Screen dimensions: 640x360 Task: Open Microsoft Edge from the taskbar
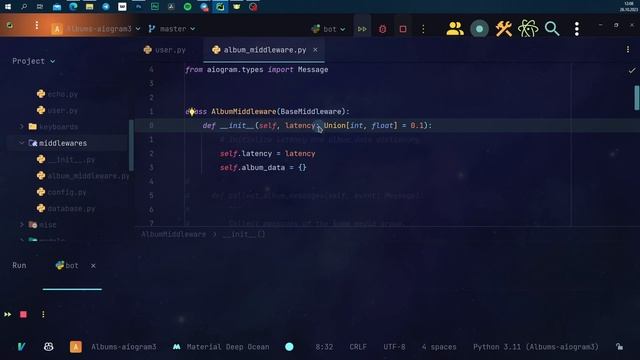(73, 7)
